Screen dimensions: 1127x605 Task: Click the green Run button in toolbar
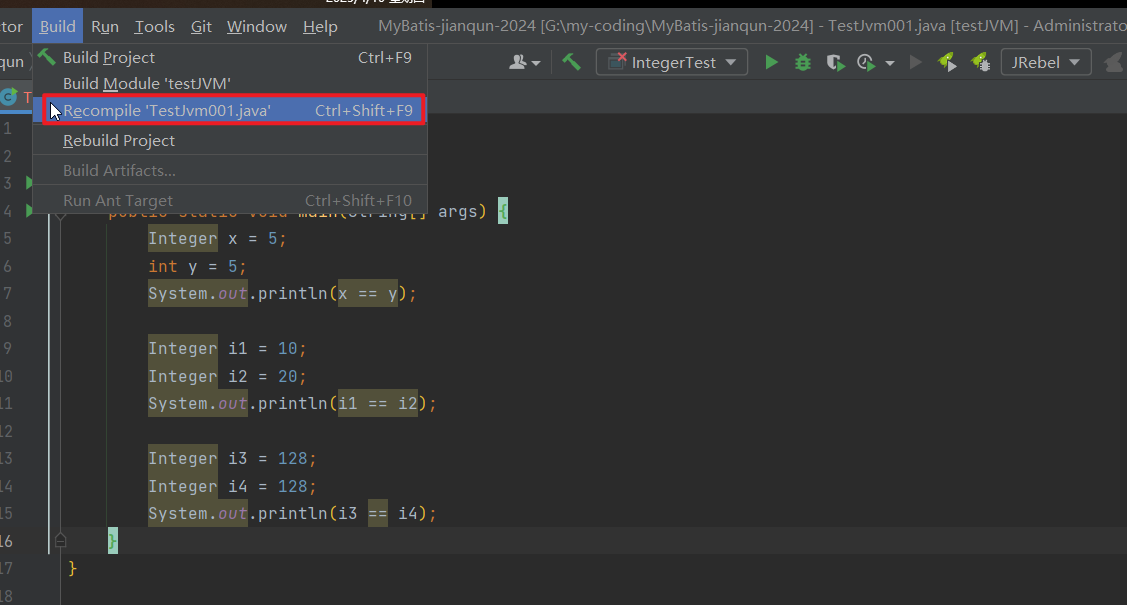pos(771,63)
